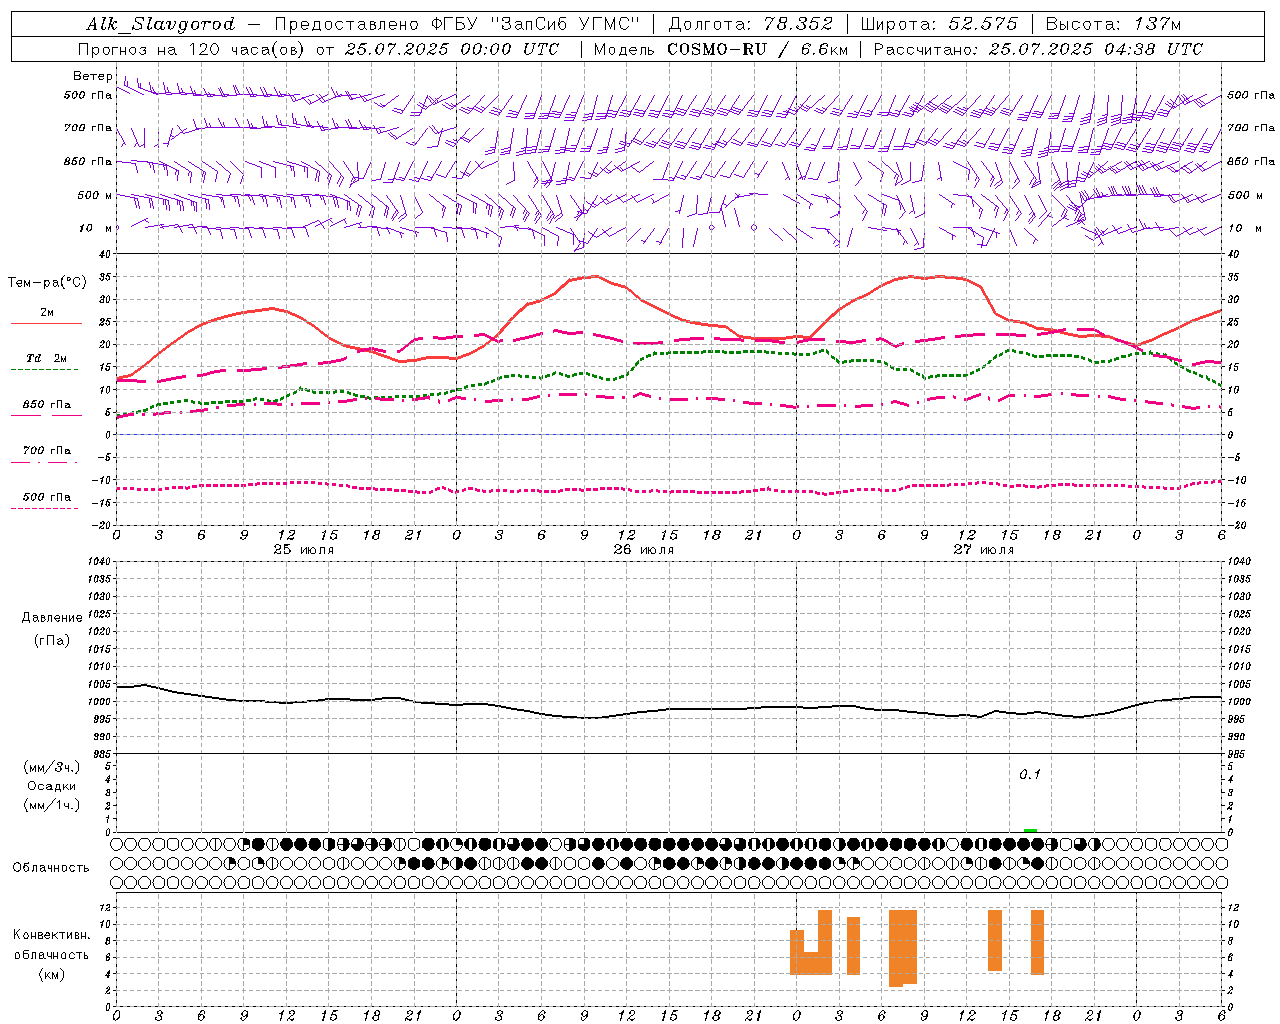
Task: Click the Тем-ра(°C) panel label
Action: [x=47, y=283]
